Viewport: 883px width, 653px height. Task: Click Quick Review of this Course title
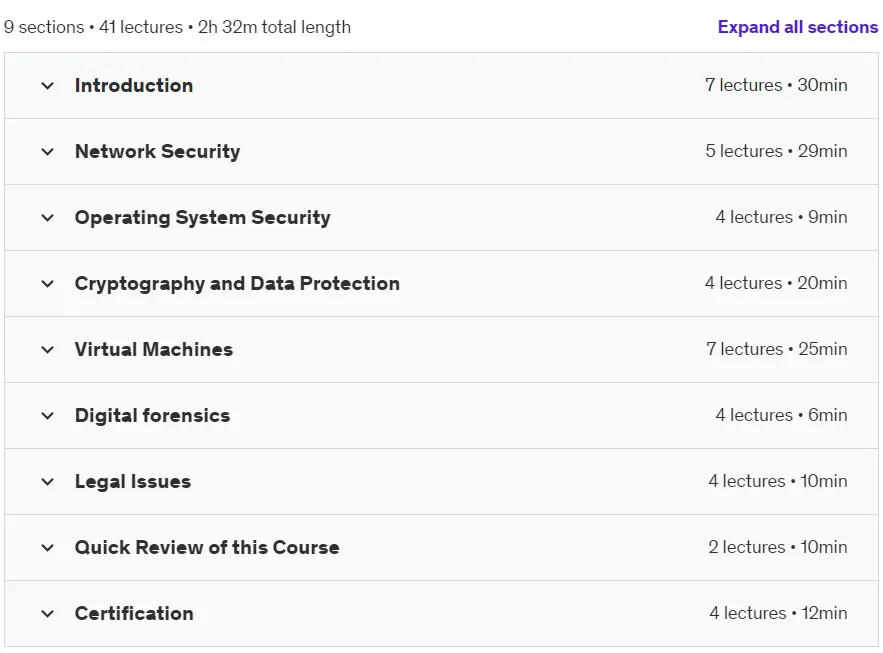tap(207, 547)
